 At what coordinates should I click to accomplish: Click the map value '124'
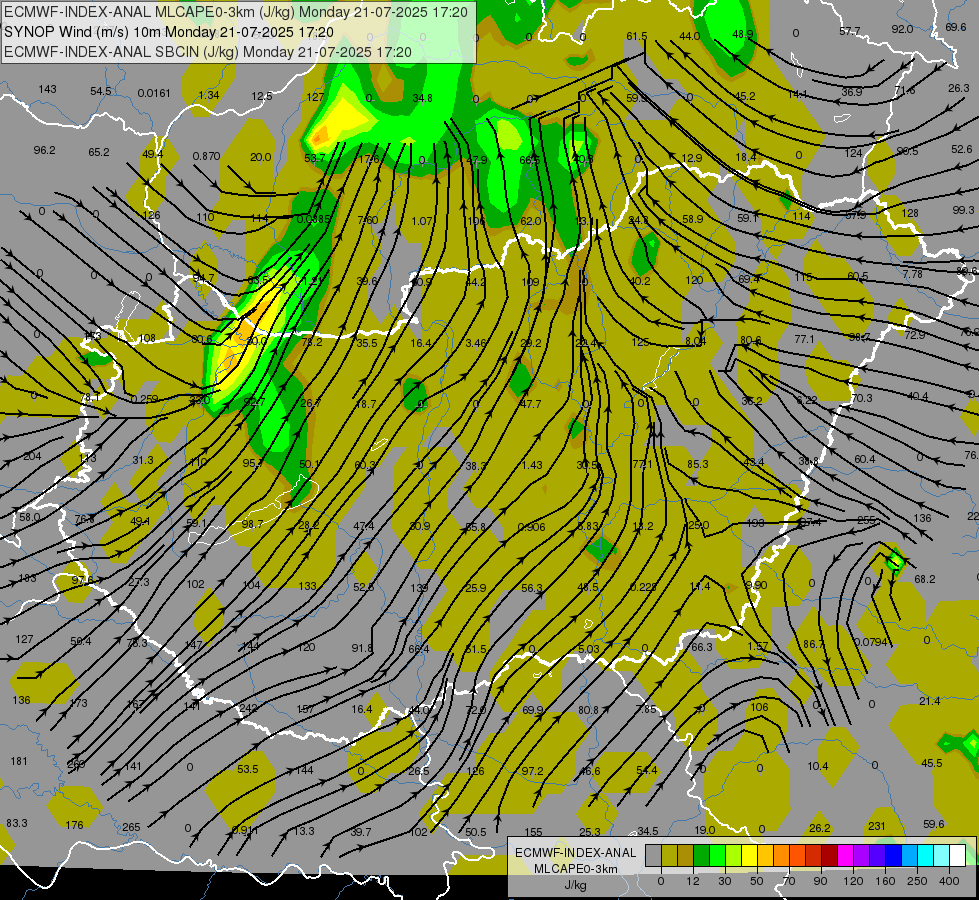[853, 153]
